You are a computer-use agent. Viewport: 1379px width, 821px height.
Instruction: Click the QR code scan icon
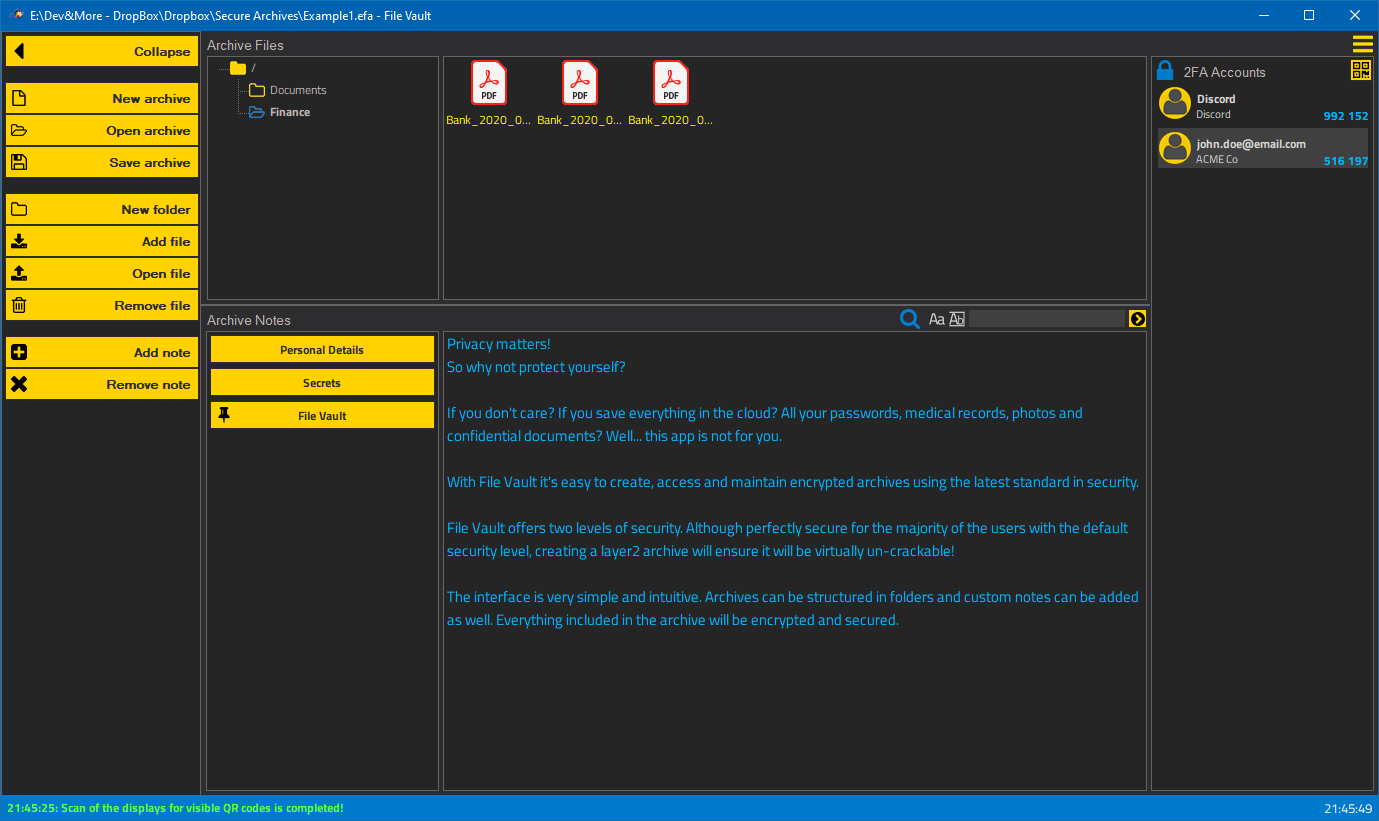coord(1361,69)
